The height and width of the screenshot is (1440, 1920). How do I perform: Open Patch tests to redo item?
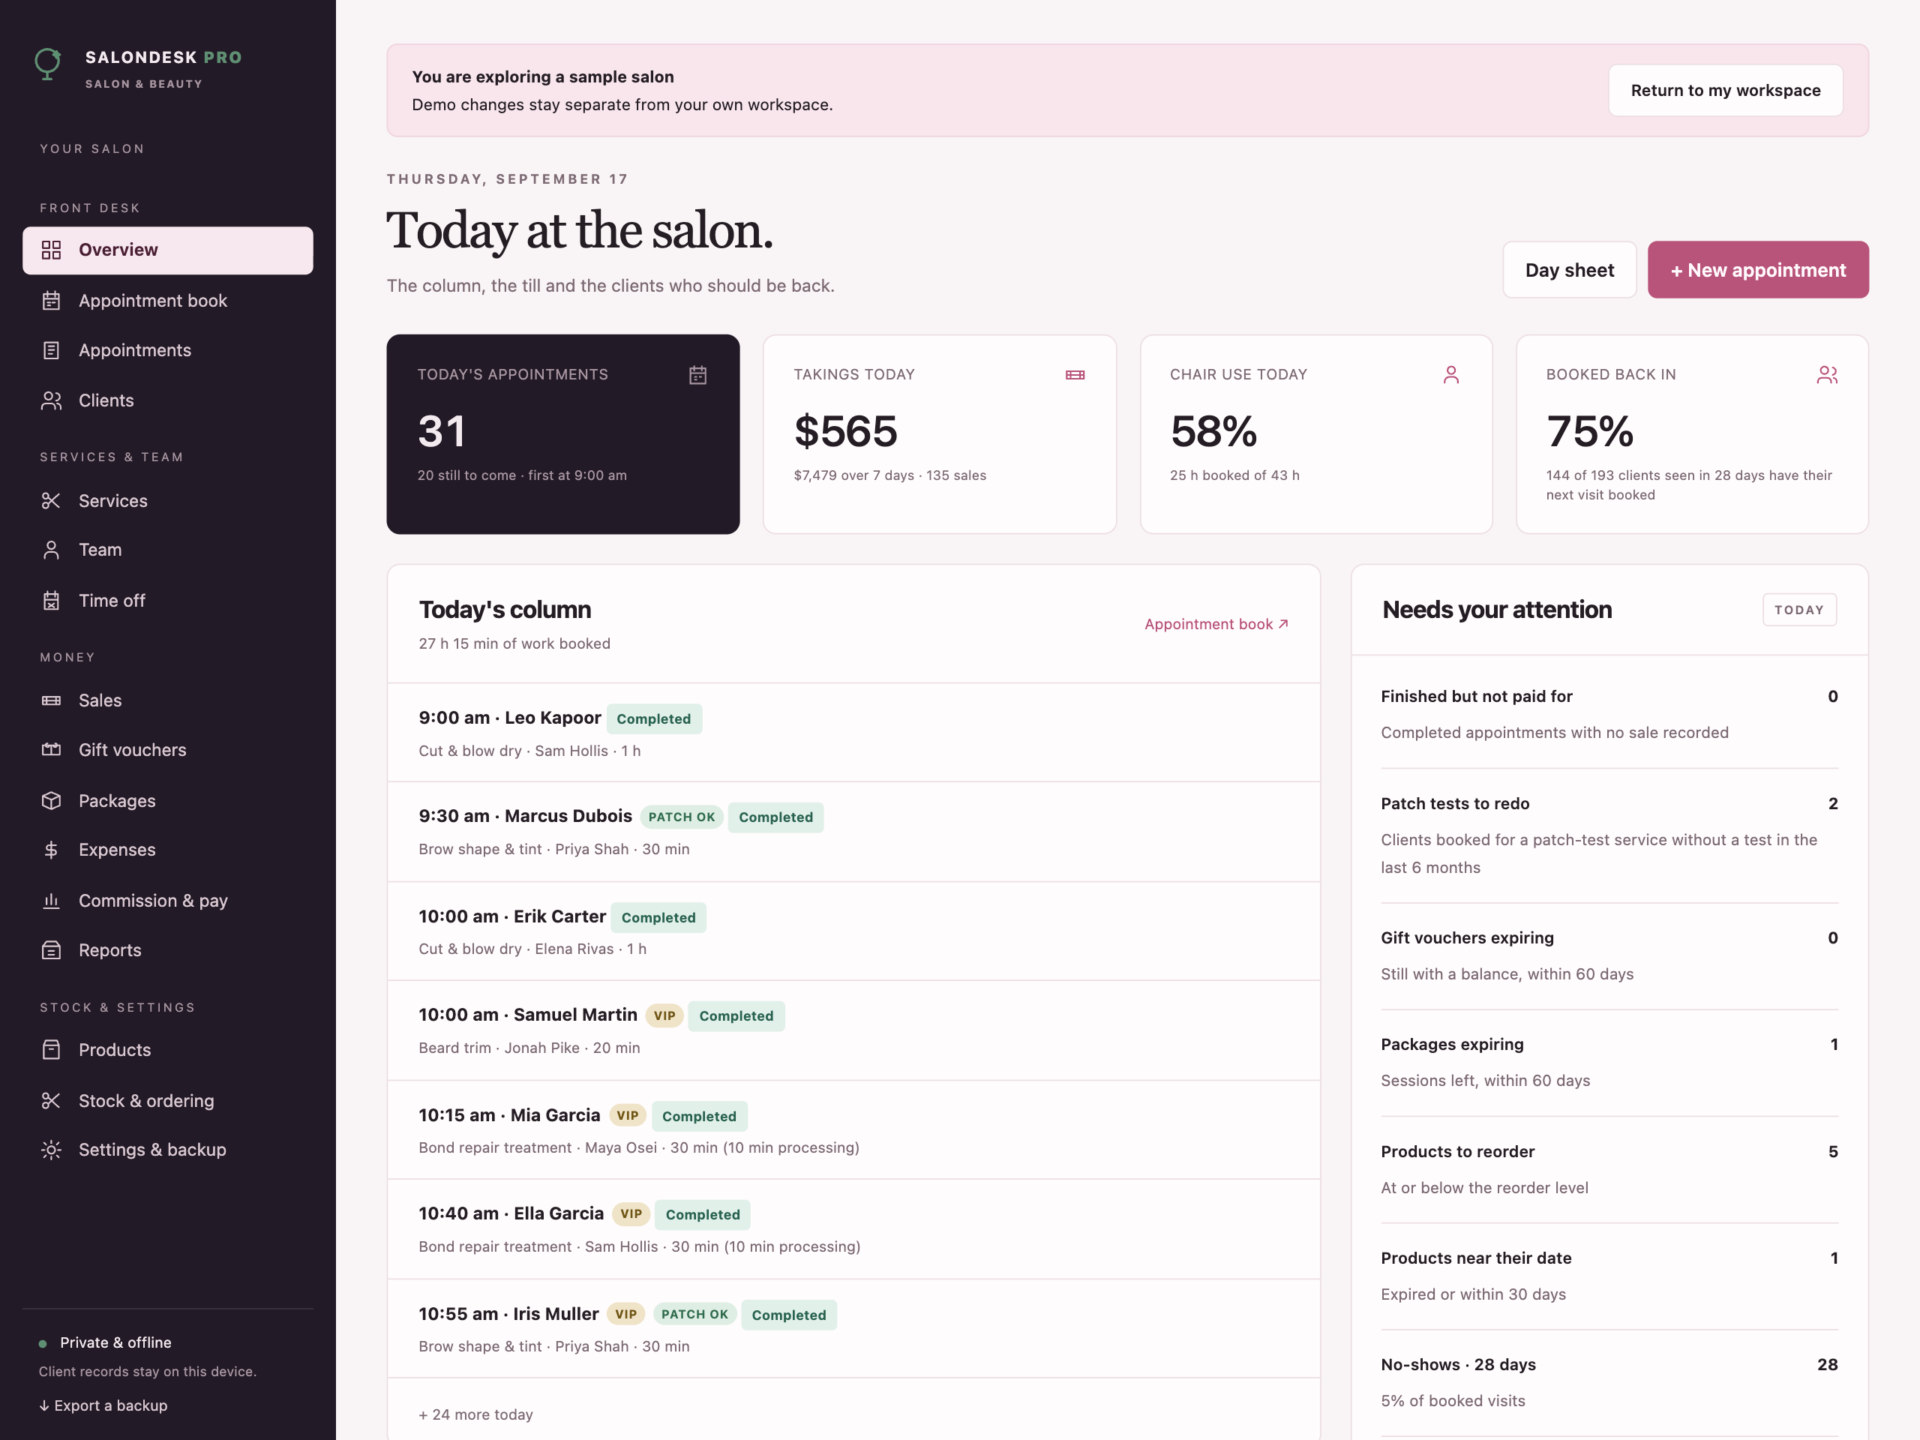pyautogui.click(x=1609, y=835)
